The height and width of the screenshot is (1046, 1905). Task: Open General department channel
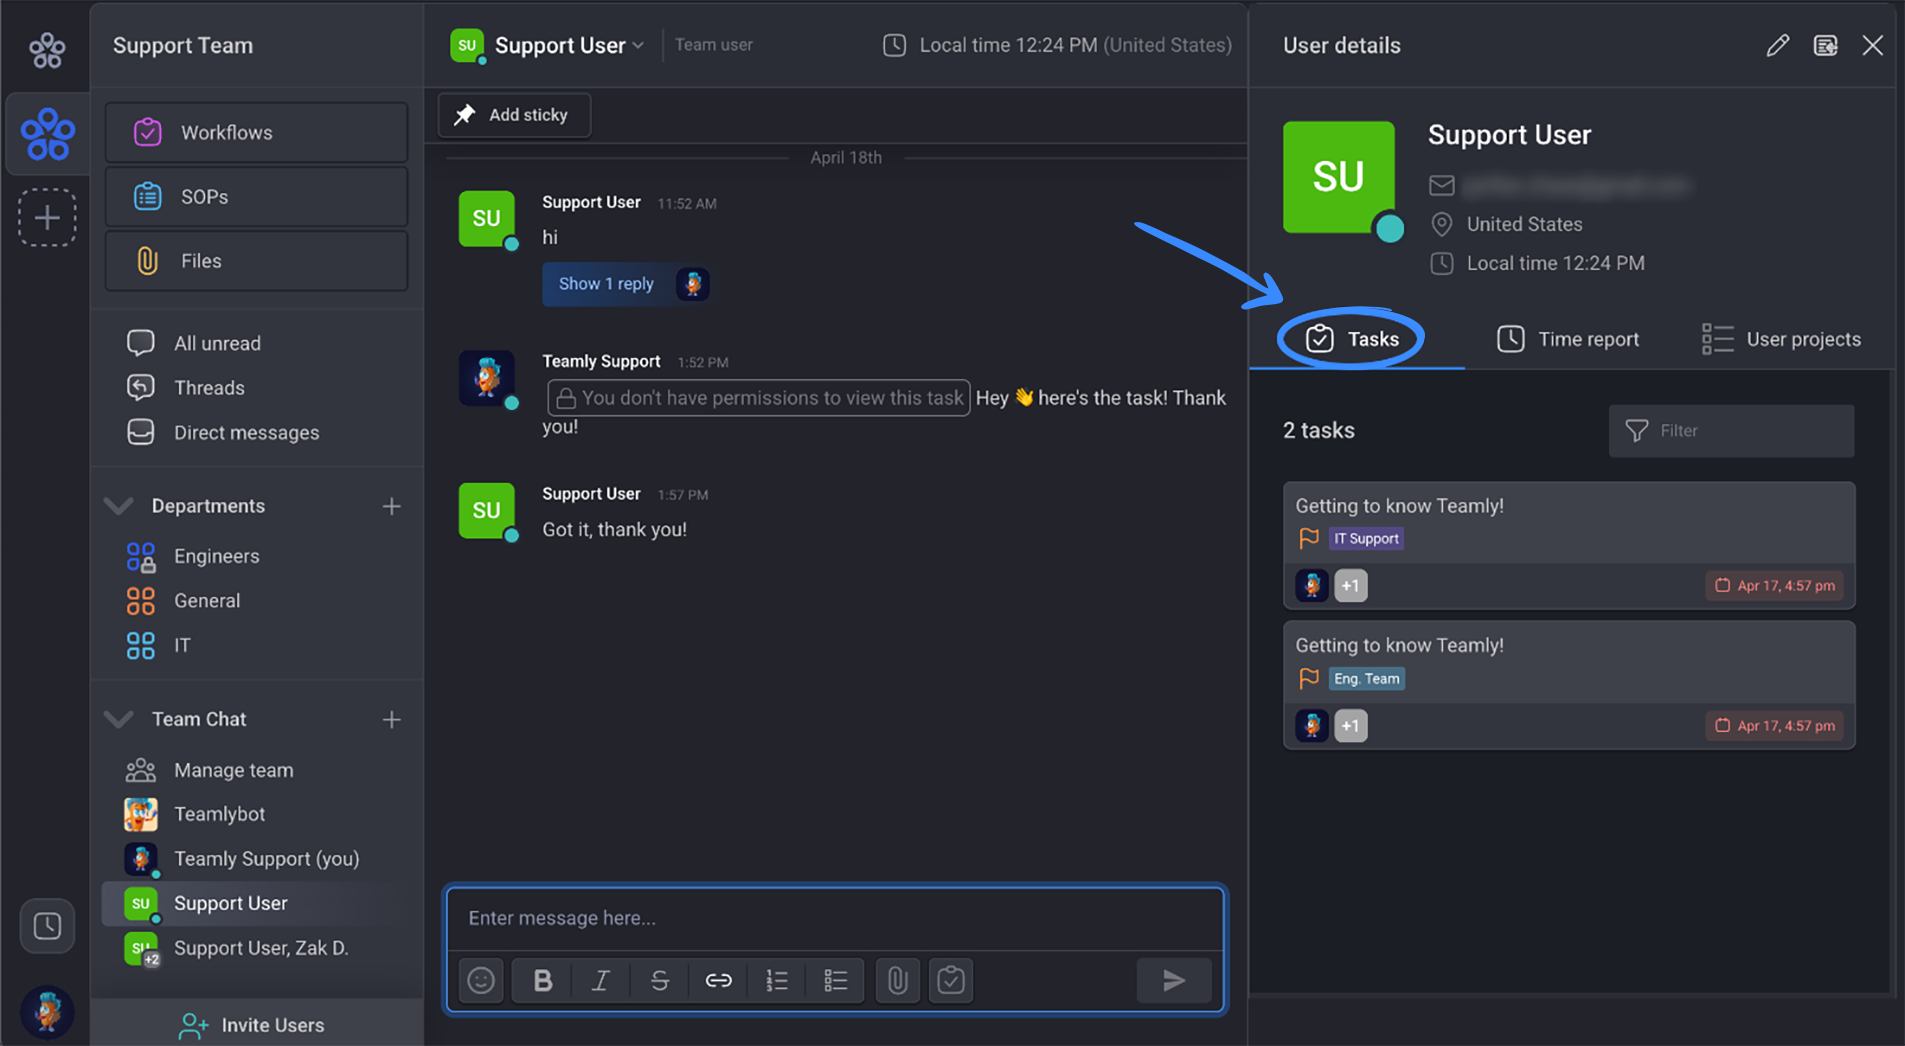[x=207, y=601]
